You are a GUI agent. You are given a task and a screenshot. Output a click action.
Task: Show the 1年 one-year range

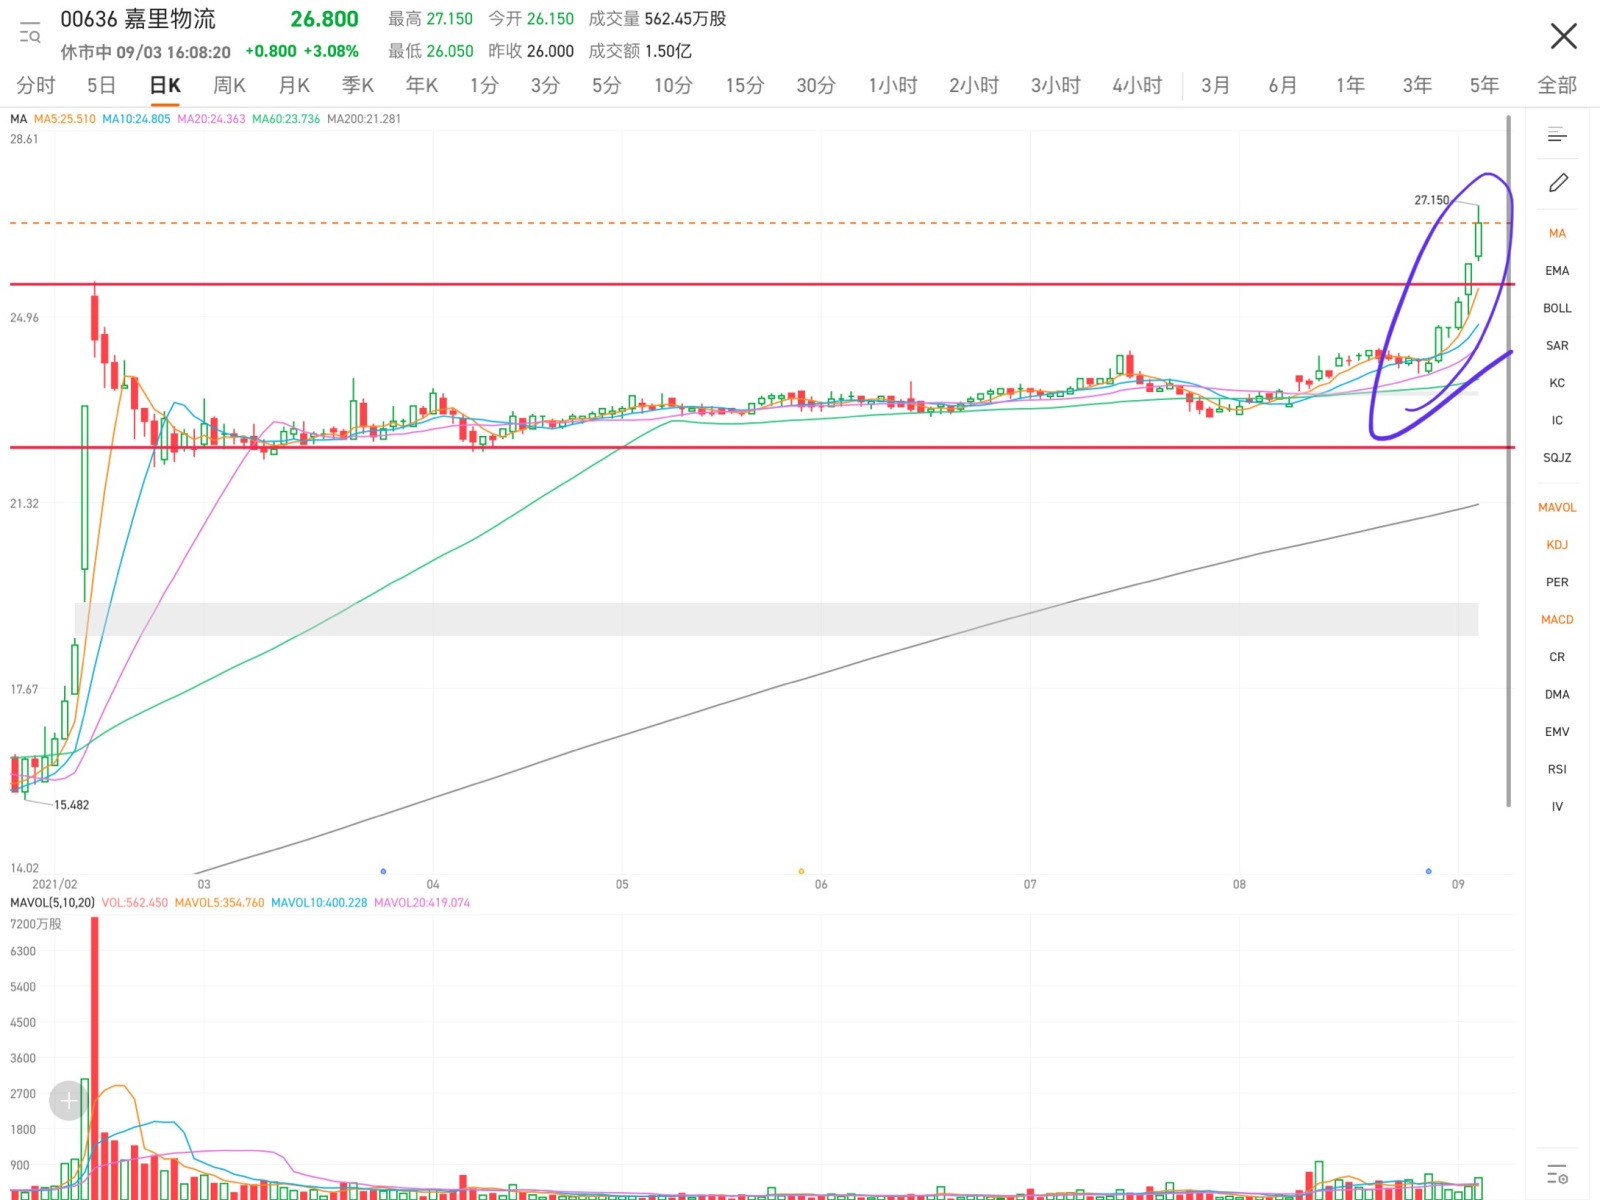pos(1350,85)
